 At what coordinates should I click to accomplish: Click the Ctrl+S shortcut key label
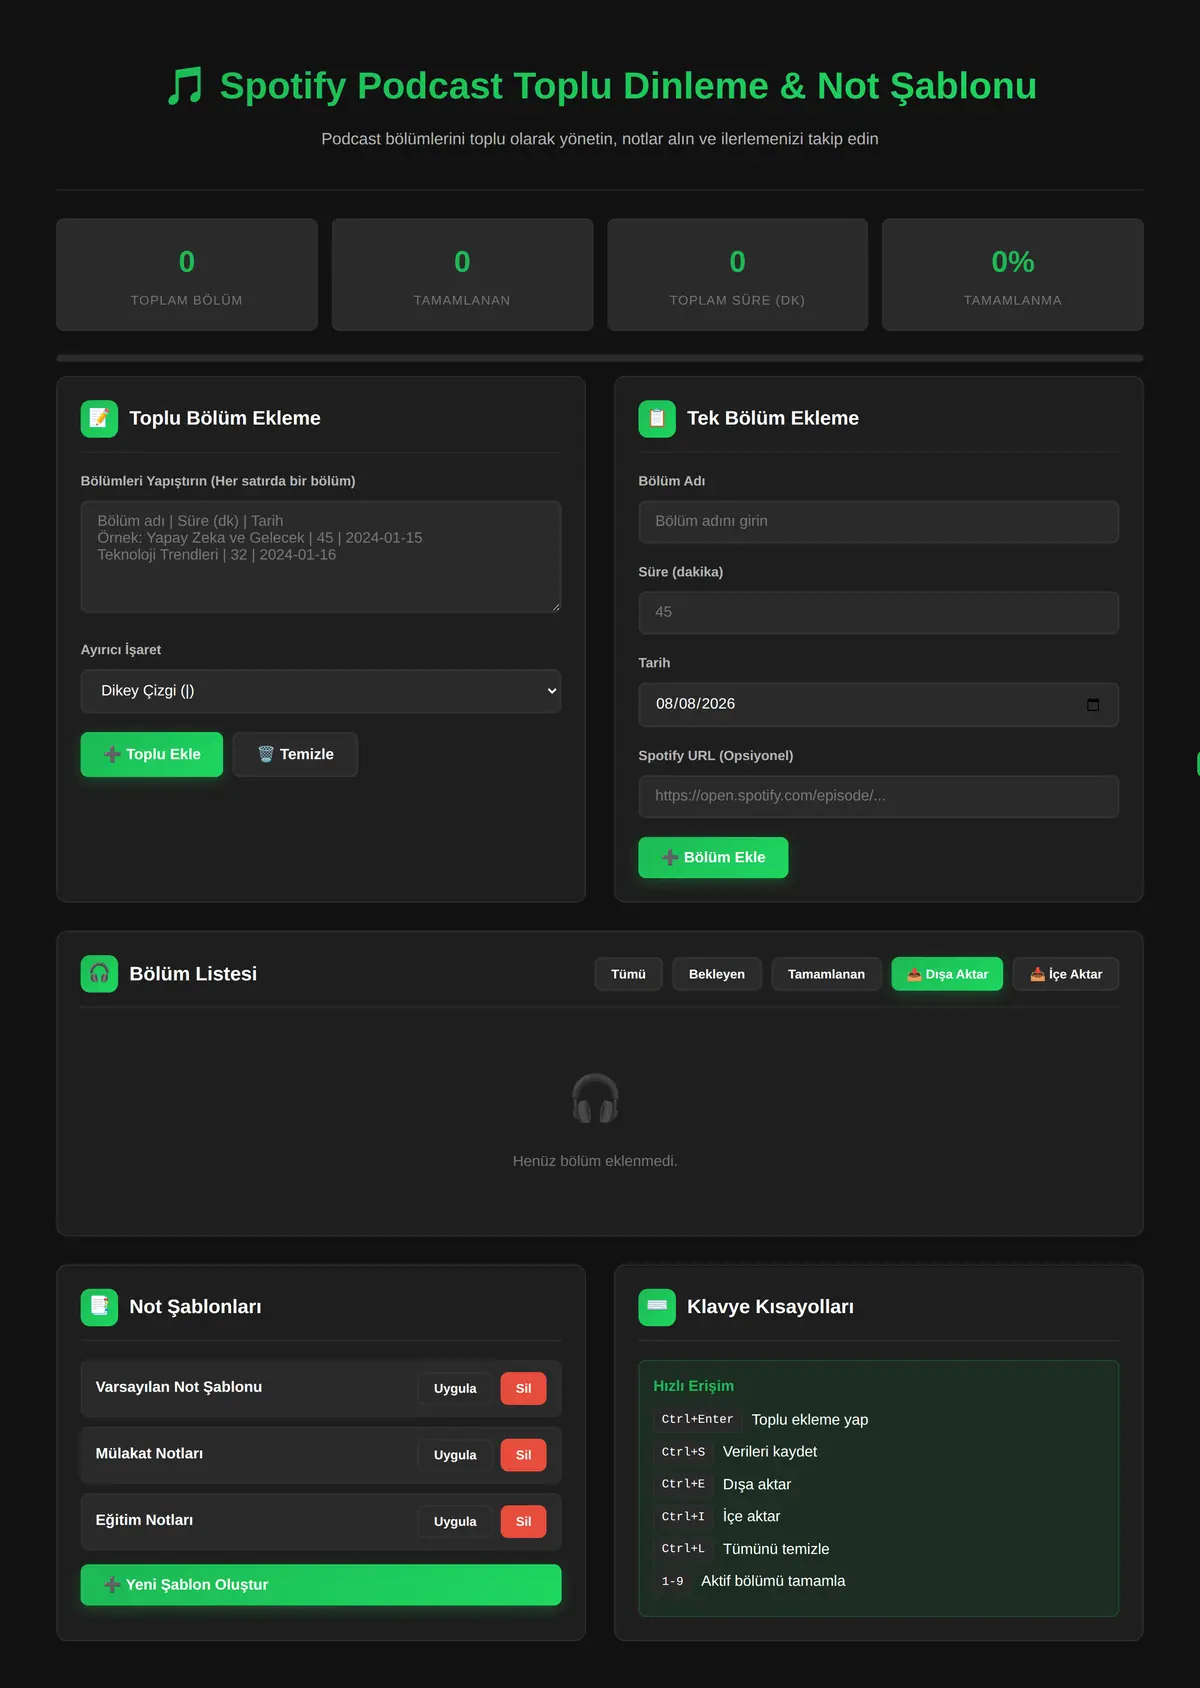(683, 1451)
